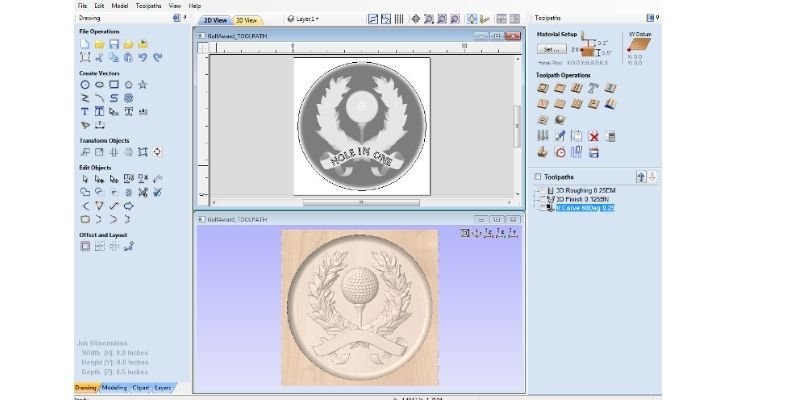The height and width of the screenshot is (400, 800).
Task: Select the Draw Polygon tool
Action: click(x=129, y=85)
